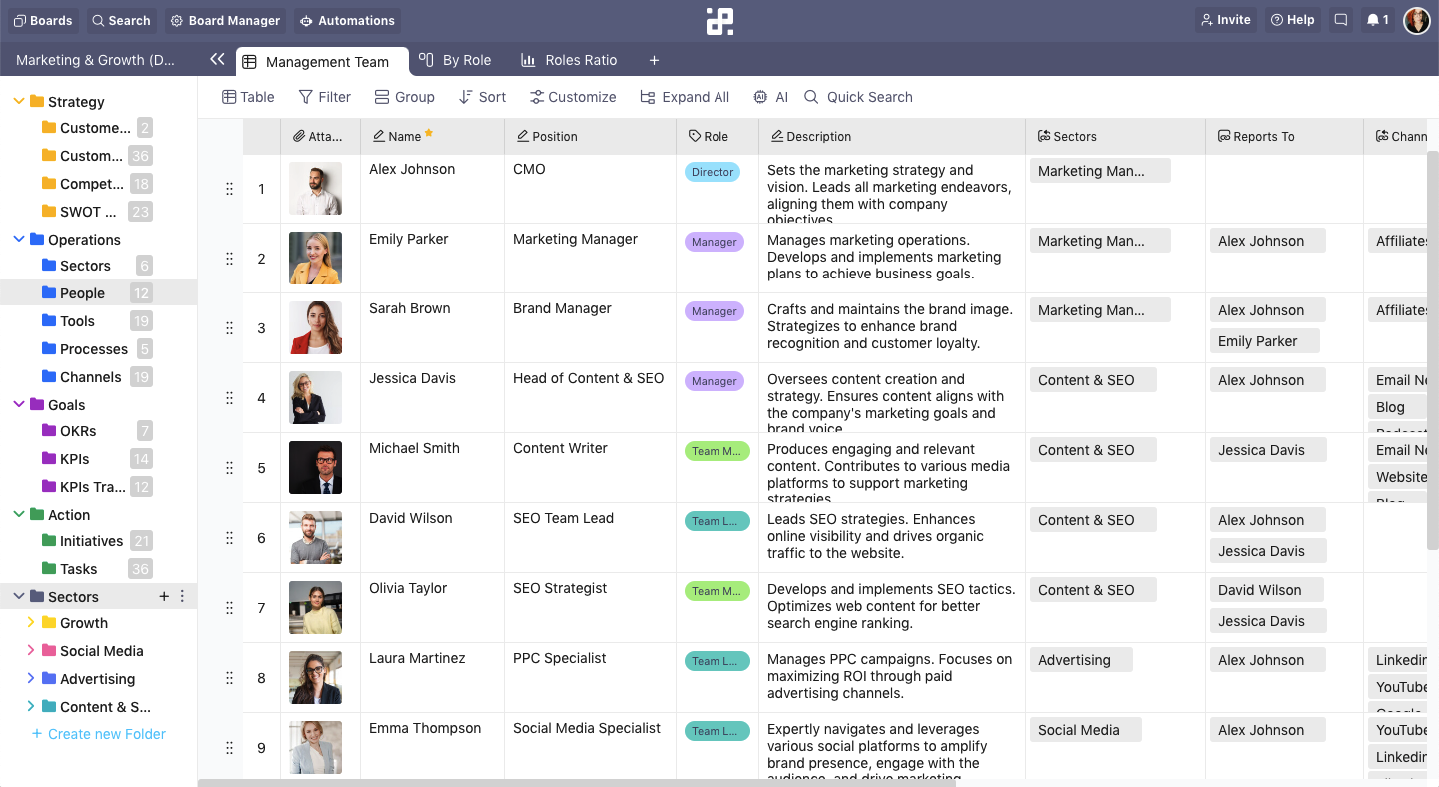Open Quick Search in the toolbar

(858, 96)
